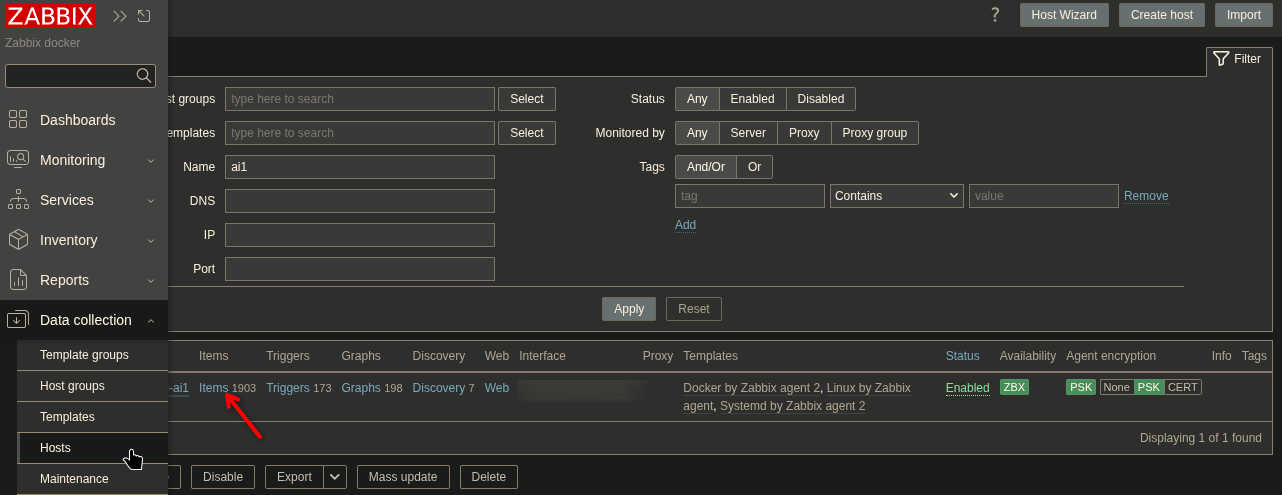Click the Name filter field
This screenshot has height=495, width=1282.
[360, 167]
